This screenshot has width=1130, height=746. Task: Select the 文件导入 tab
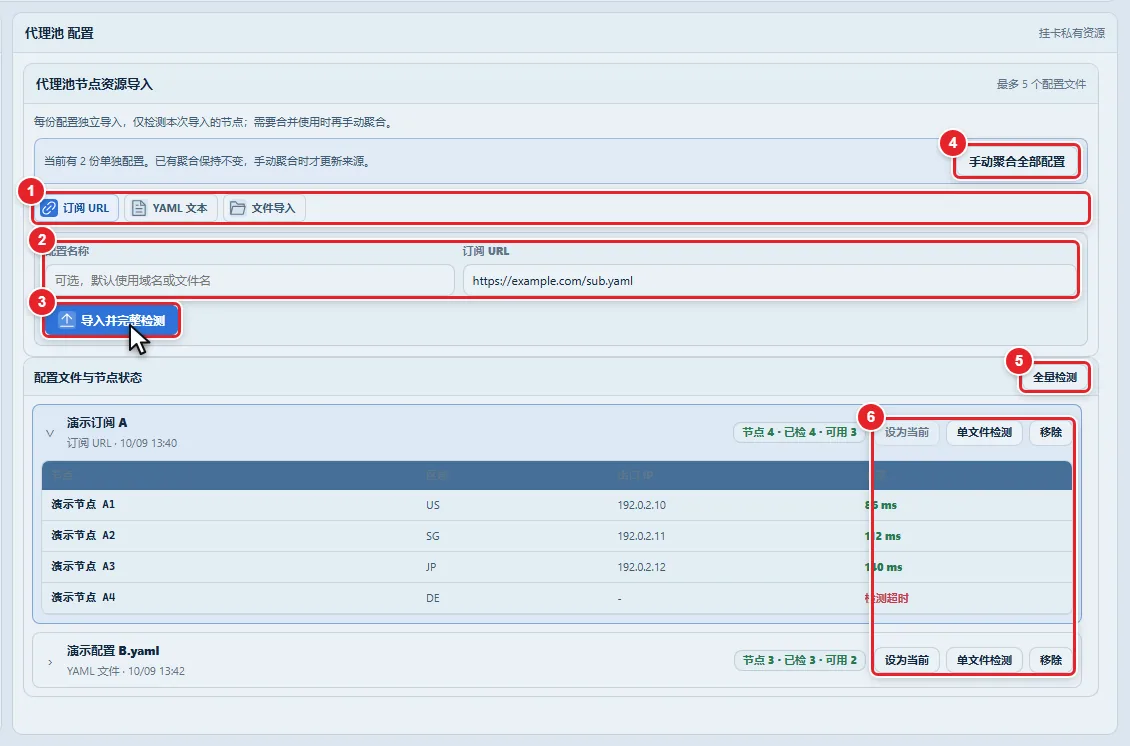[264, 208]
